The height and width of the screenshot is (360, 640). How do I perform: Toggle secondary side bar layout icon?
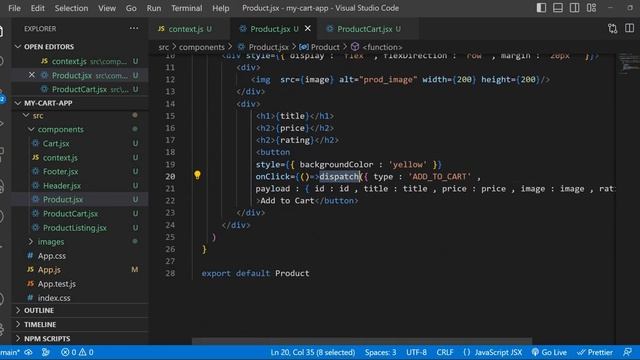(x=574, y=8)
